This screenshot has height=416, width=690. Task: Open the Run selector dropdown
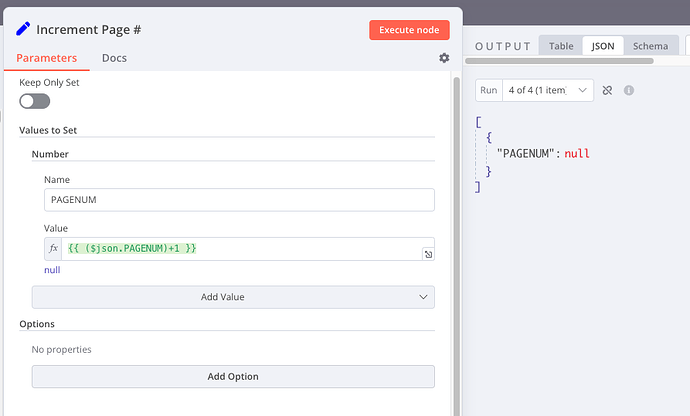click(546, 90)
